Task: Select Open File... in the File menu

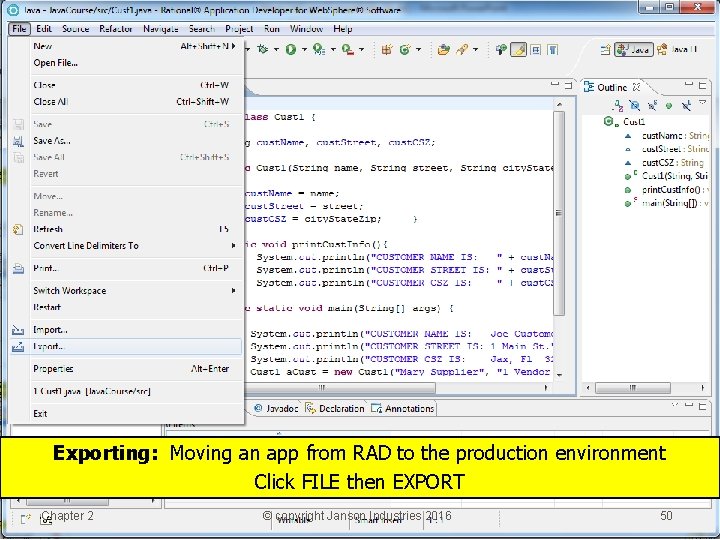Action: click(x=125, y=63)
